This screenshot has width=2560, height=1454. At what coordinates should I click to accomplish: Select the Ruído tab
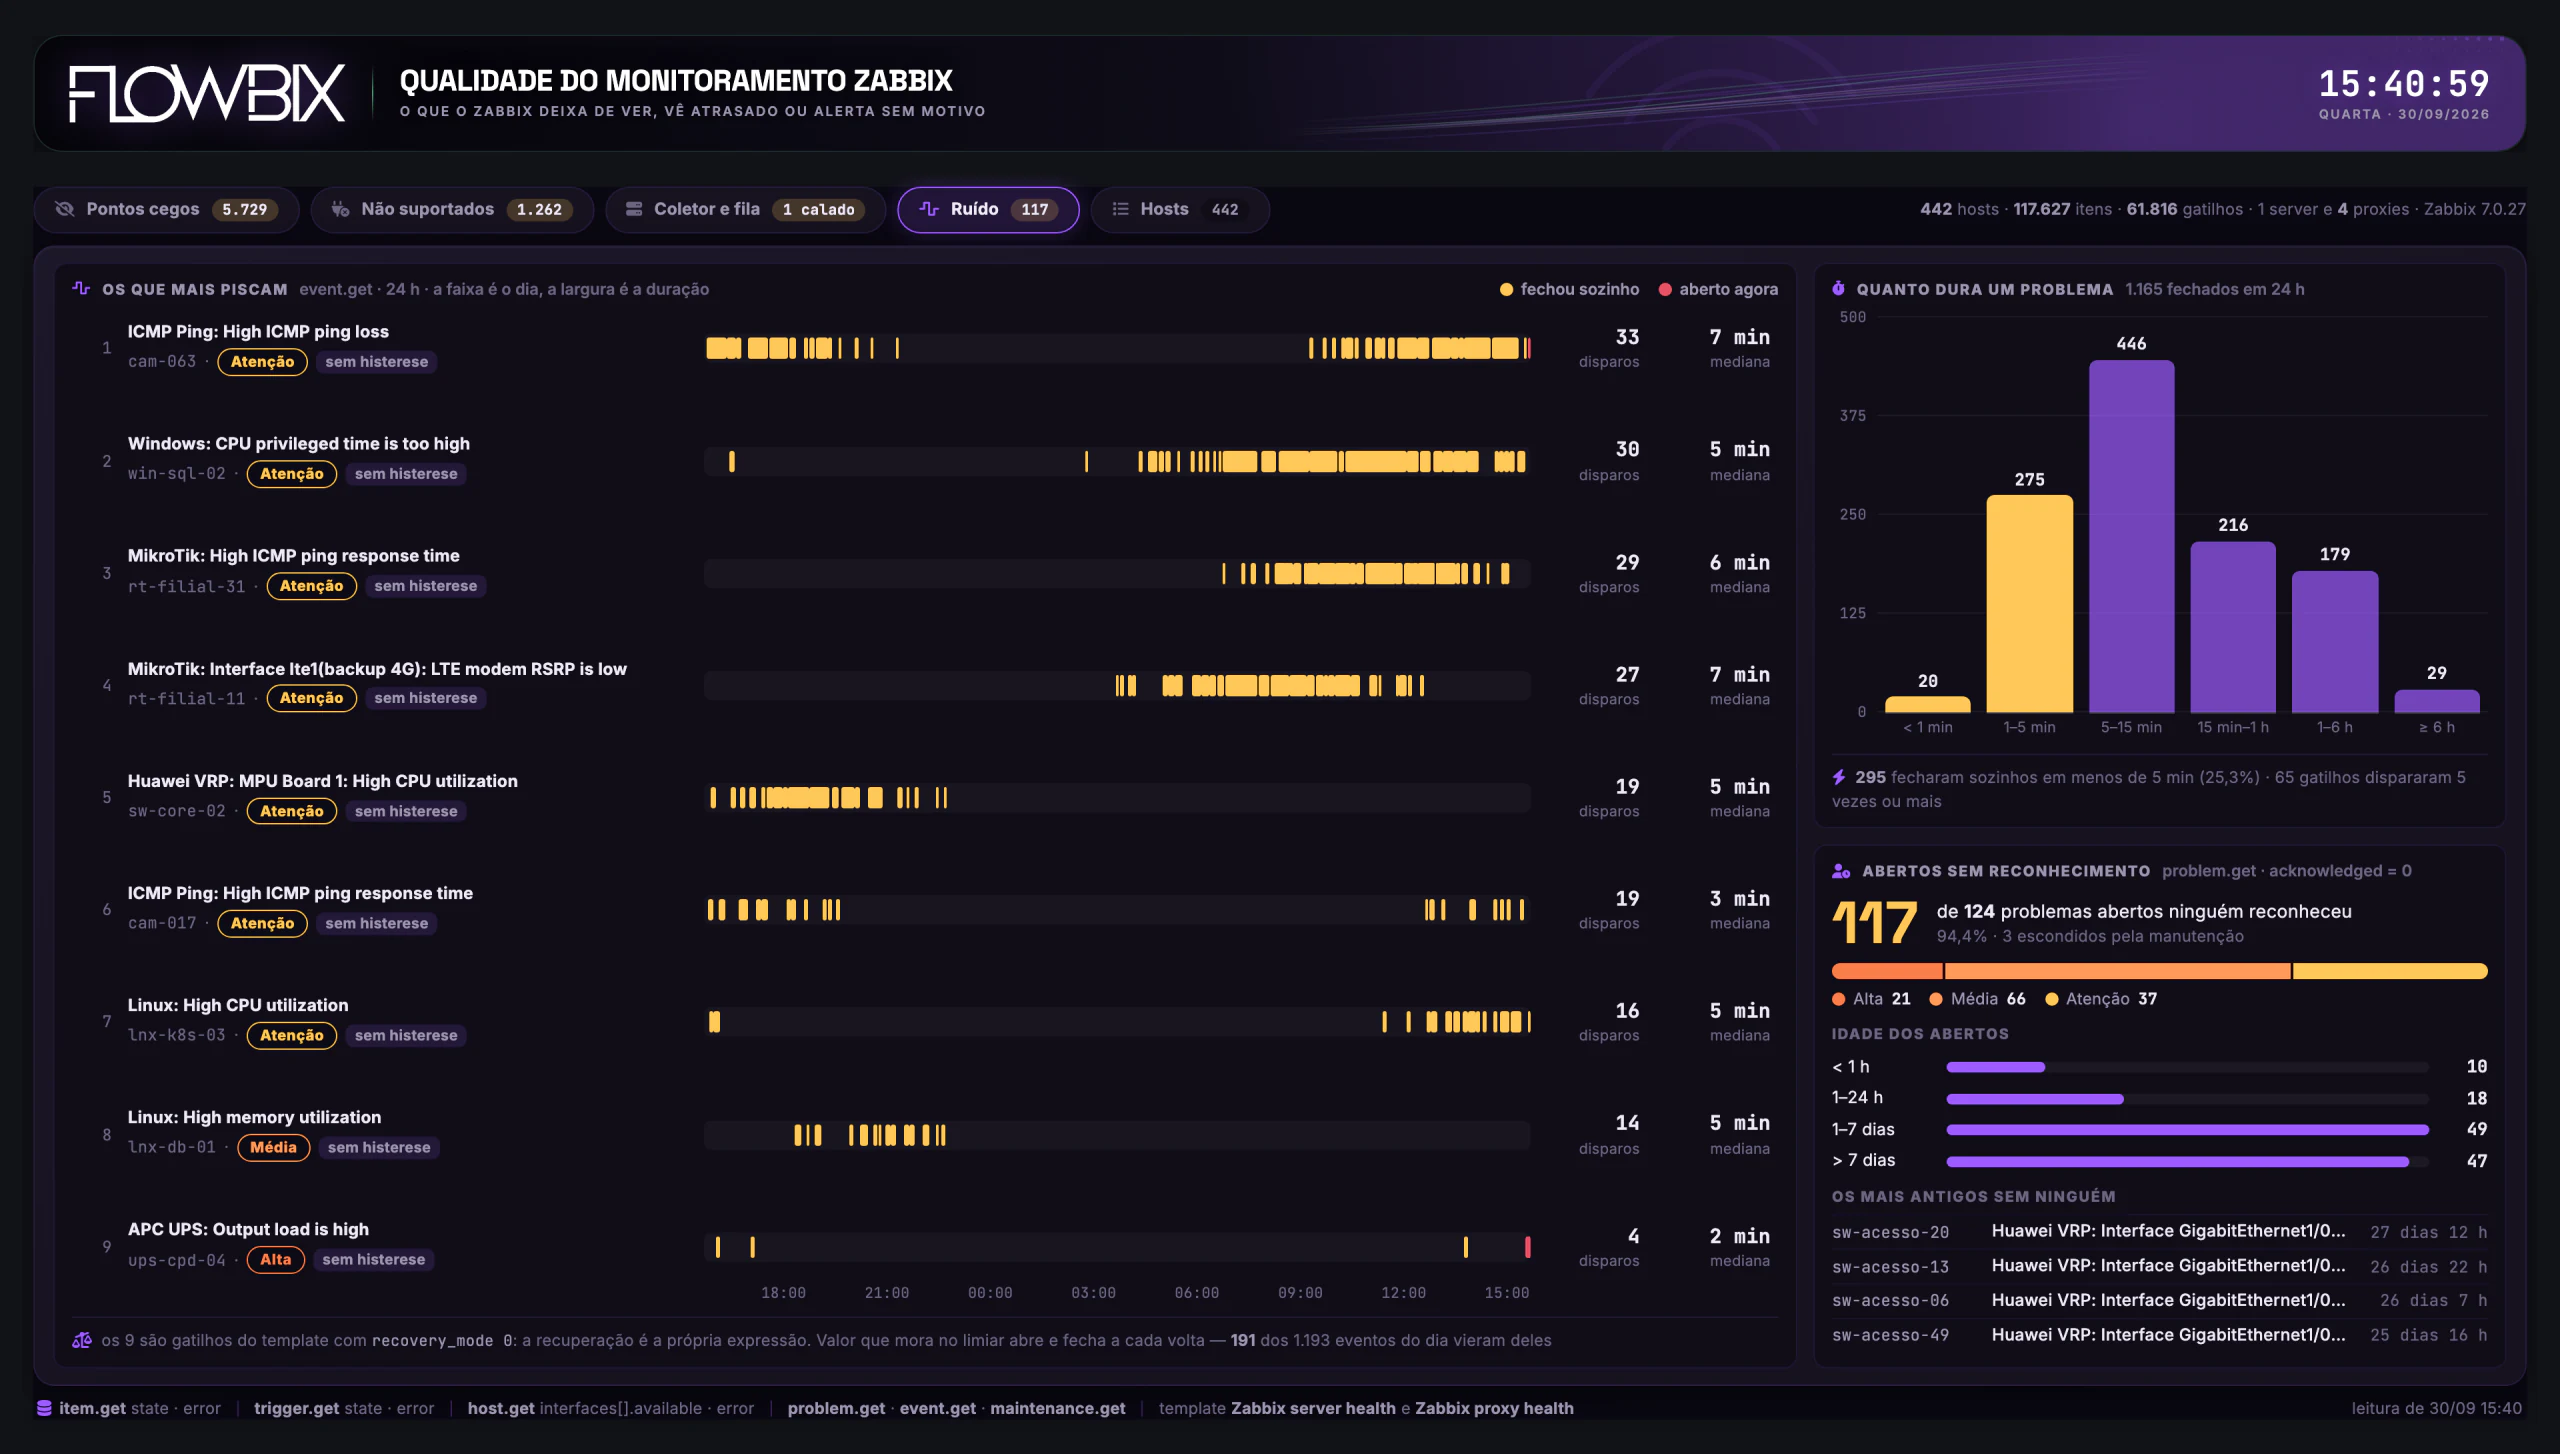click(x=988, y=209)
